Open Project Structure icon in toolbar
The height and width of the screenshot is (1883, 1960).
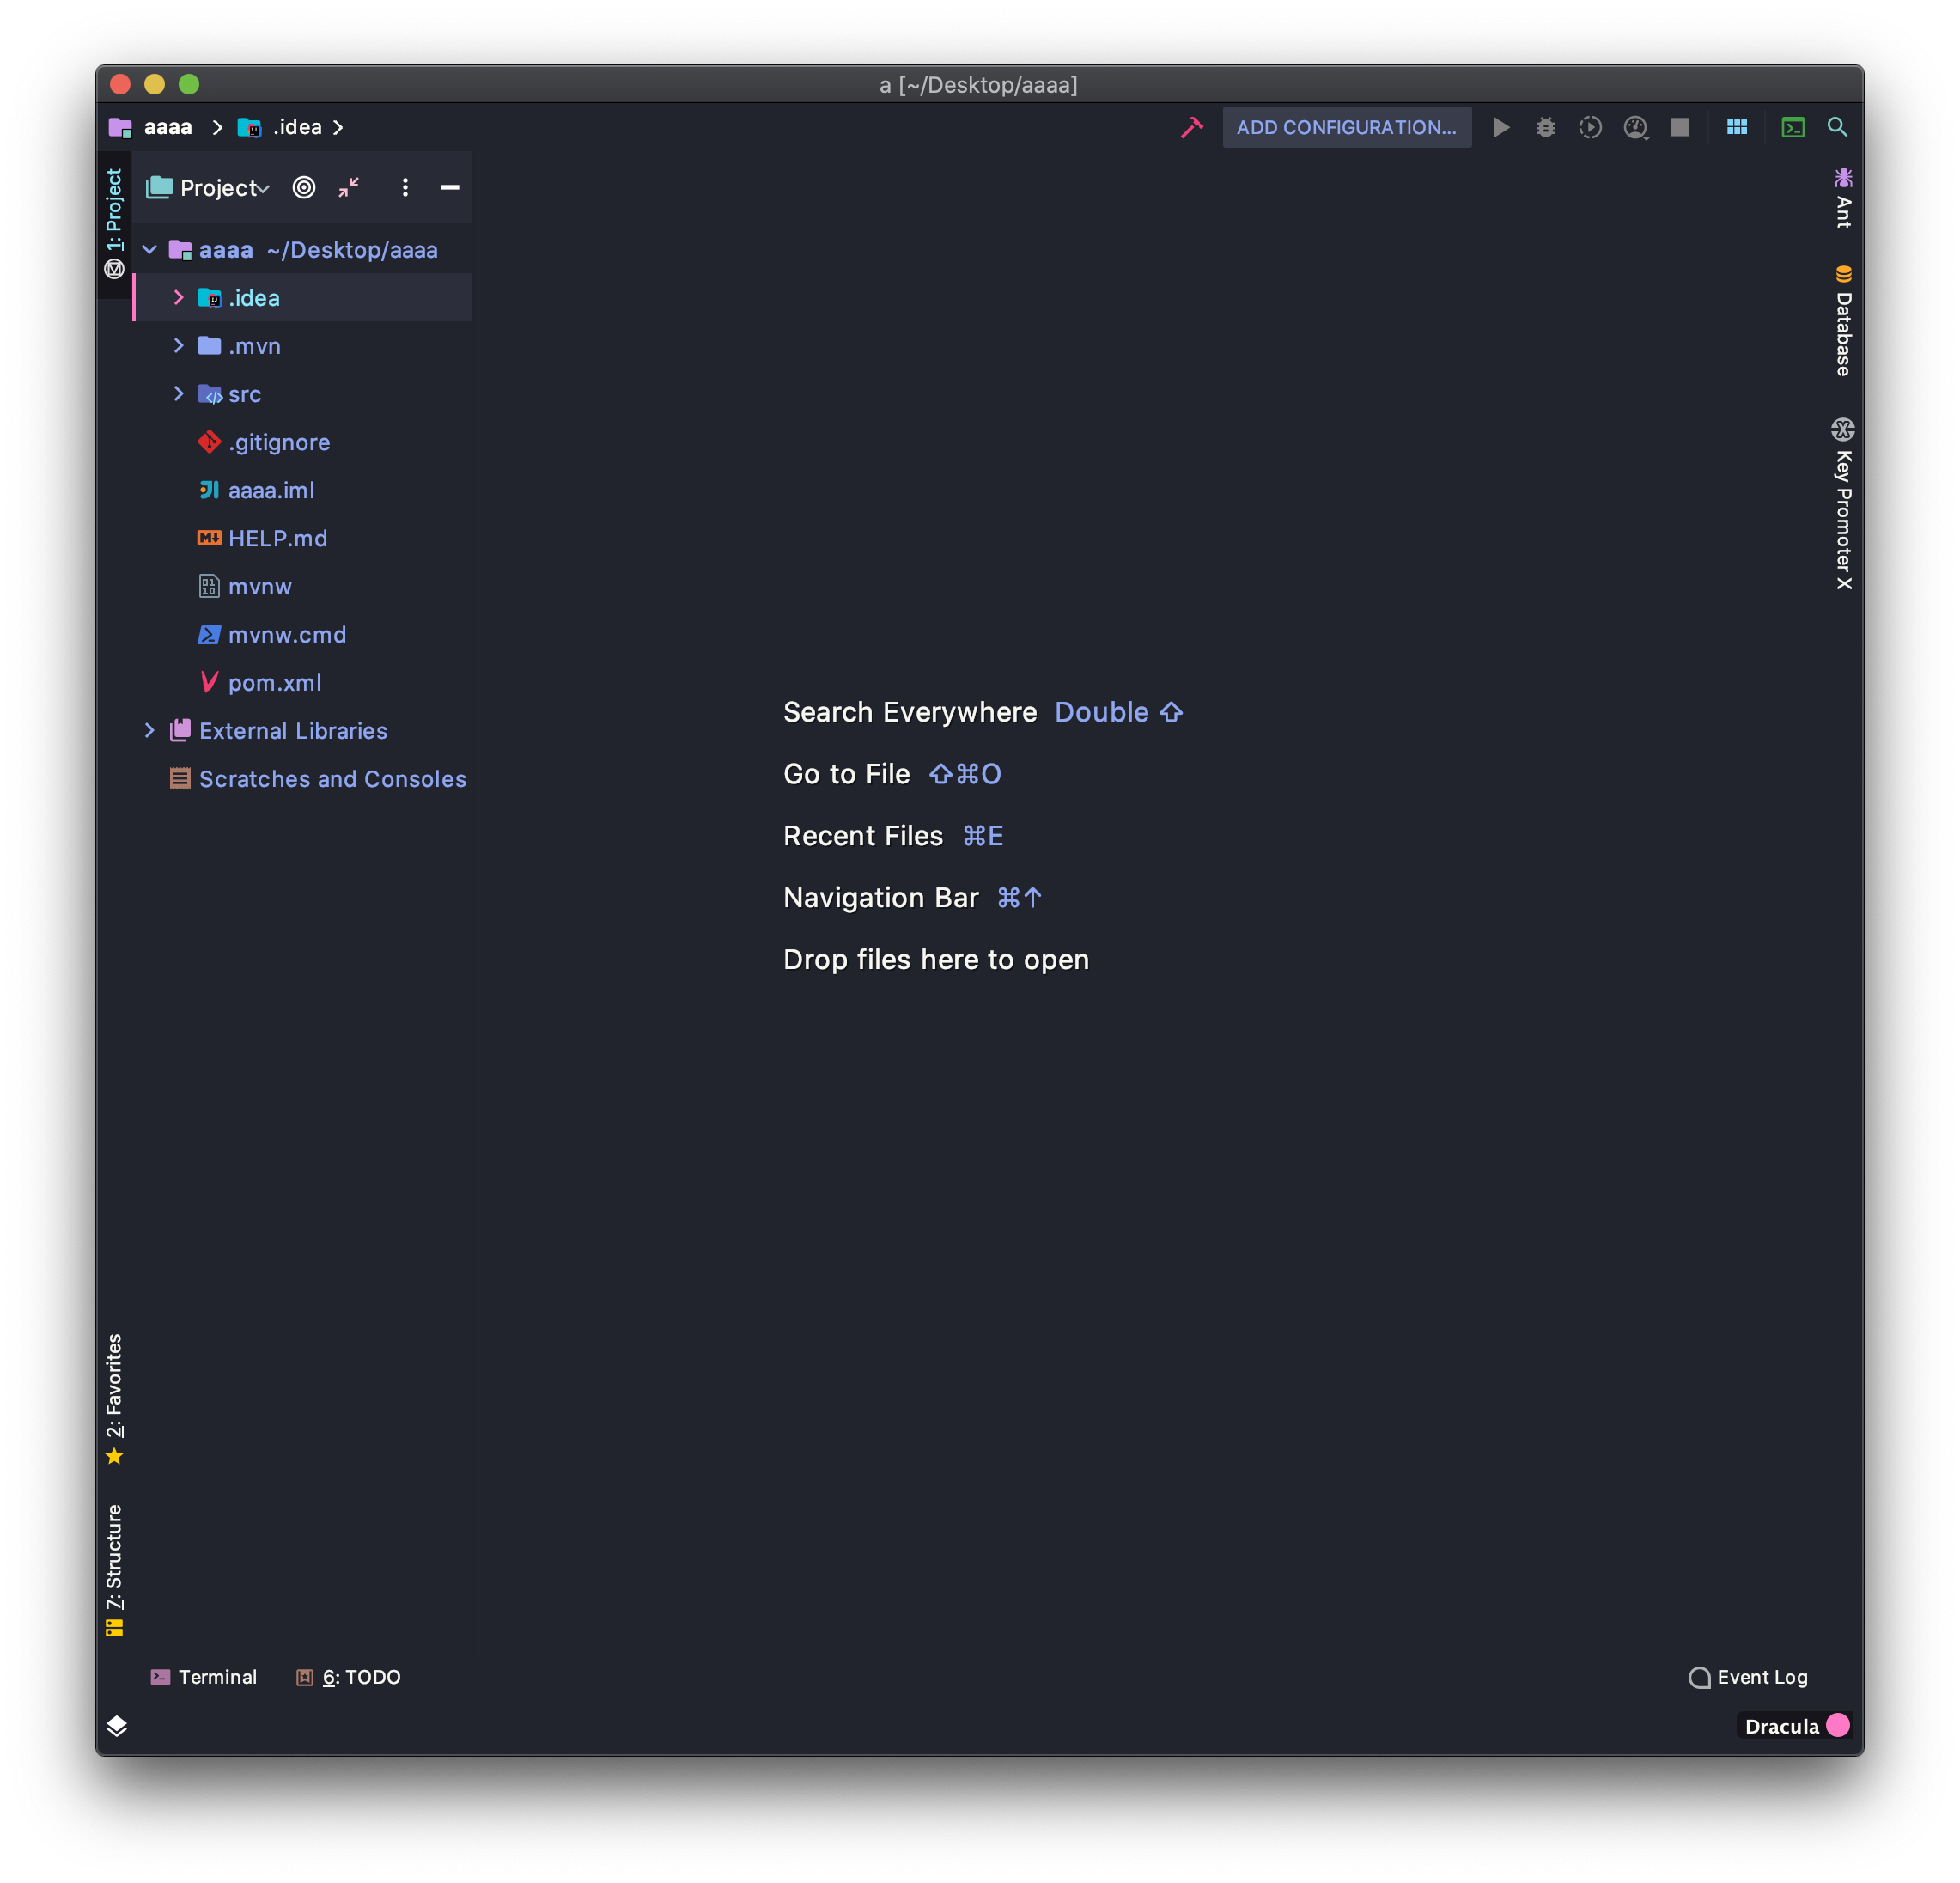click(x=1737, y=127)
